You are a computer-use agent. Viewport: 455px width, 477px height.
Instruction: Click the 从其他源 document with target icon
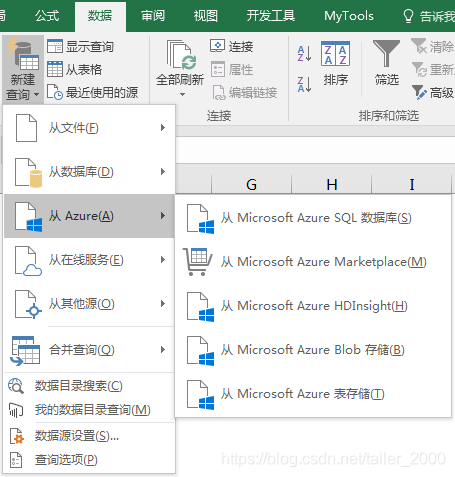(28, 304)
